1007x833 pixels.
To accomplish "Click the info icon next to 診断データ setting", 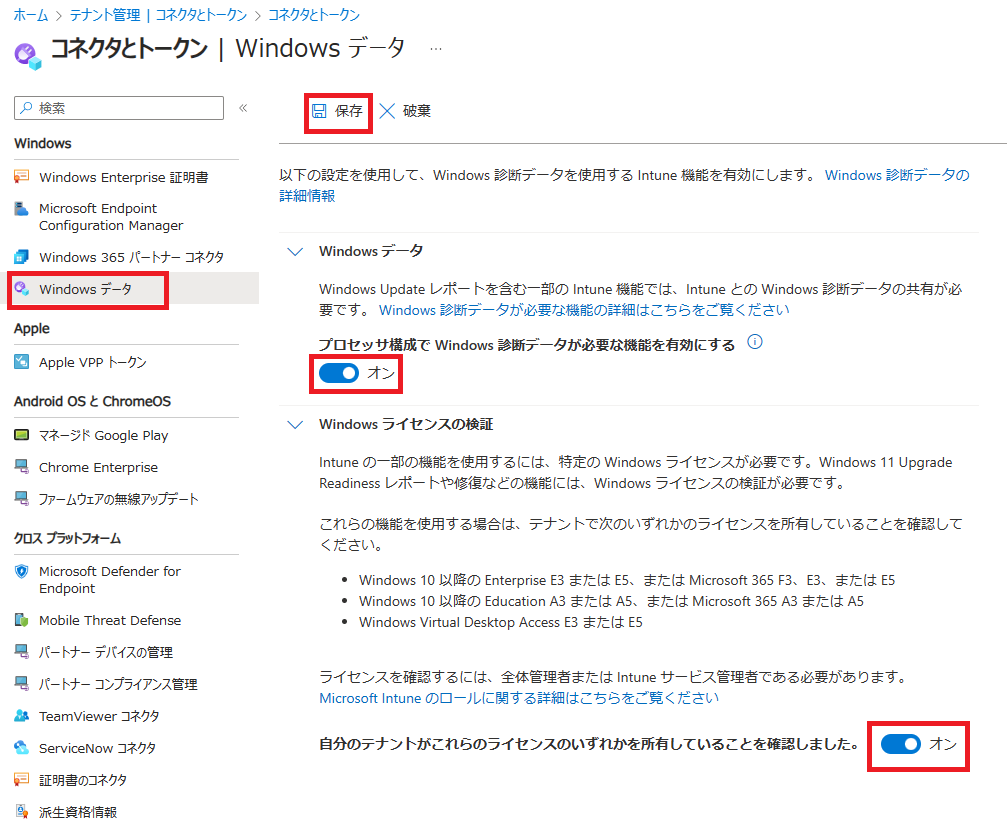I will click(754, 342).
